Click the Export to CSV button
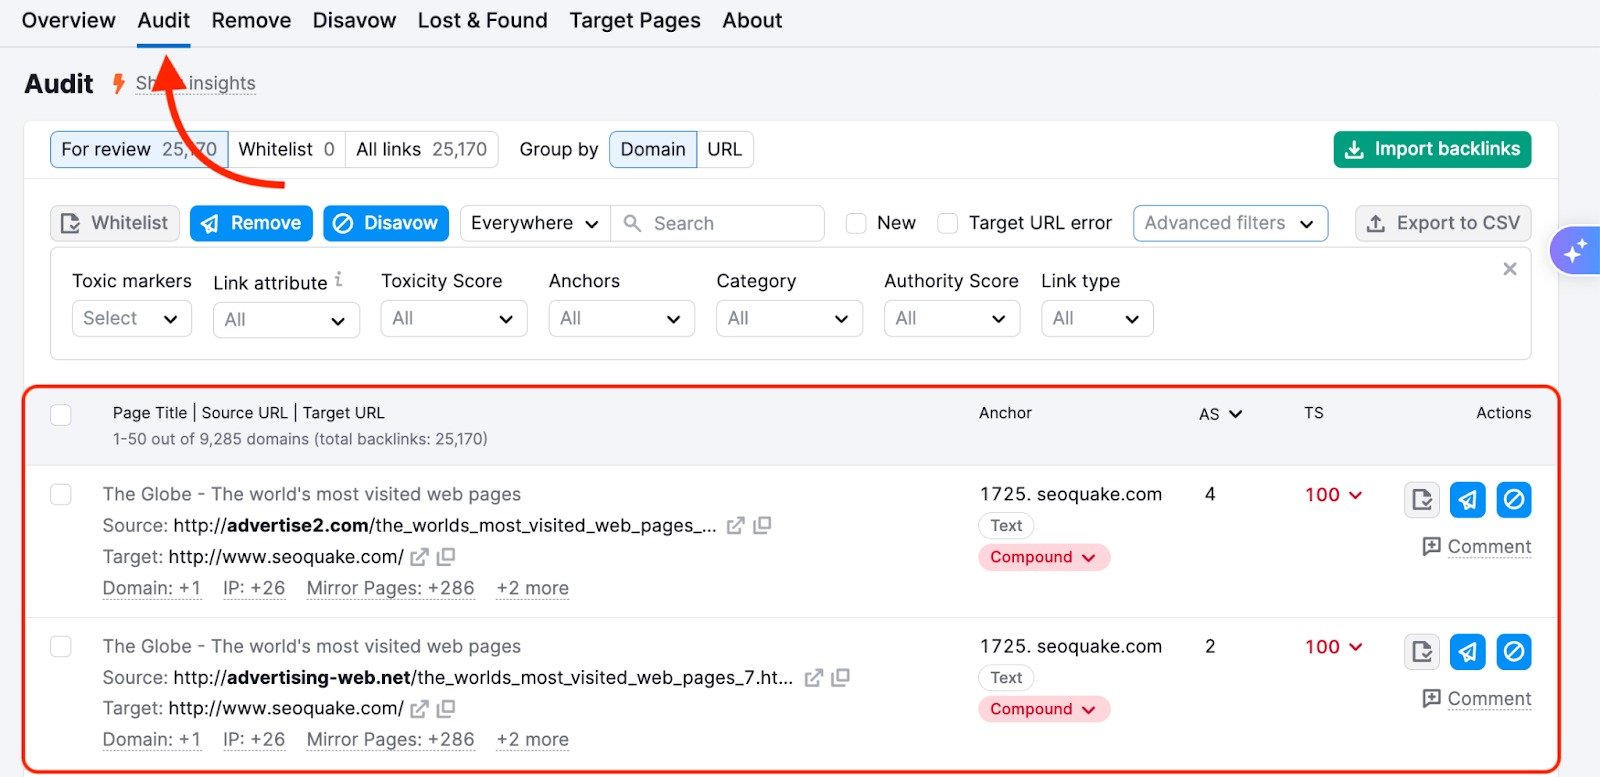The width and height of the screenshot is (1600, 777). tap(1442, 223)
